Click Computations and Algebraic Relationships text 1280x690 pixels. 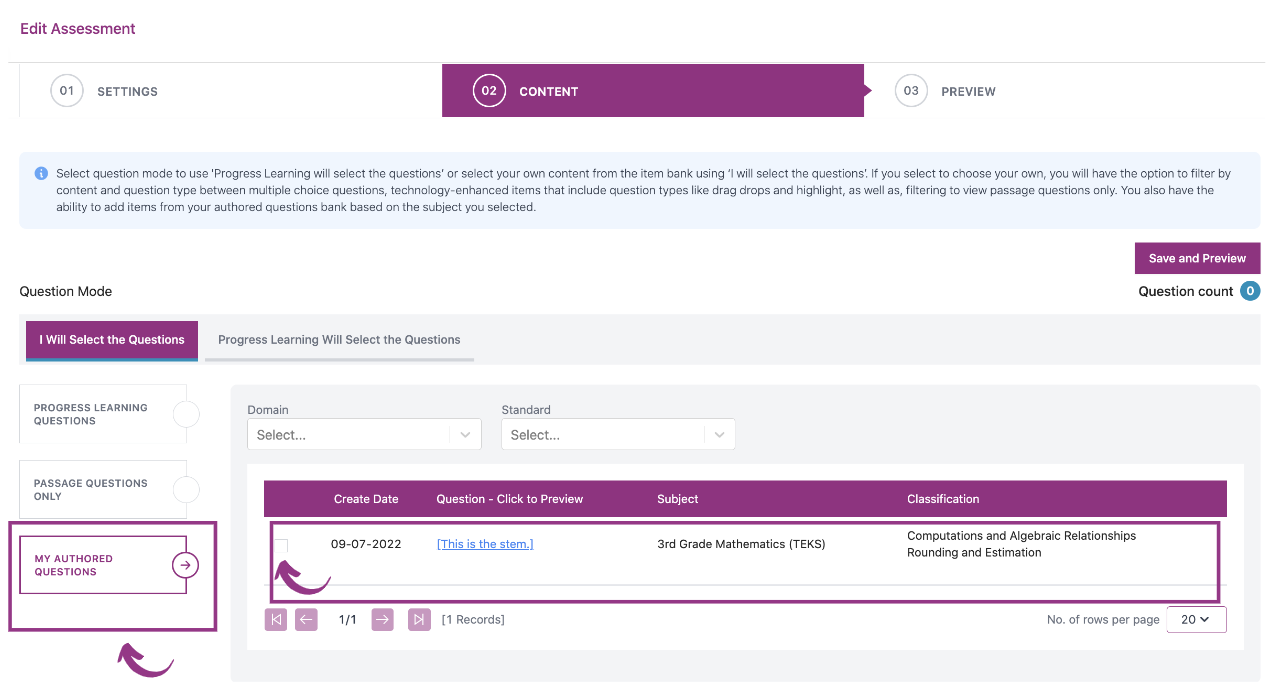point(1021,536)
